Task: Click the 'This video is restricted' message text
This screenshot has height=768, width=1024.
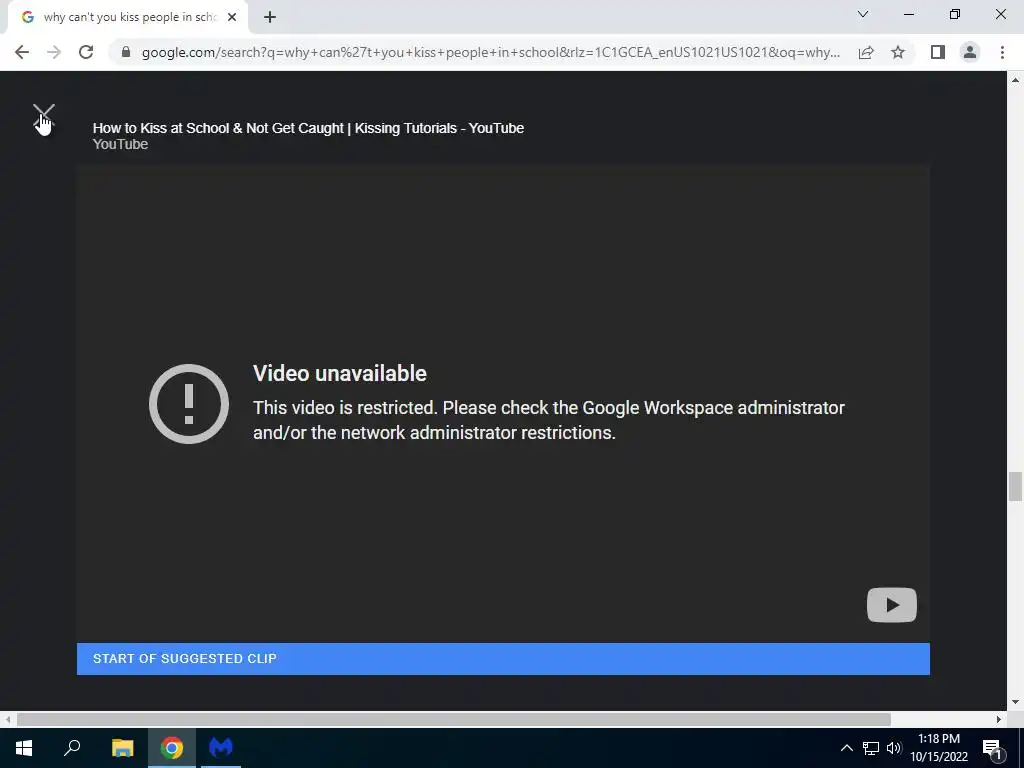Action: point(549,420)
